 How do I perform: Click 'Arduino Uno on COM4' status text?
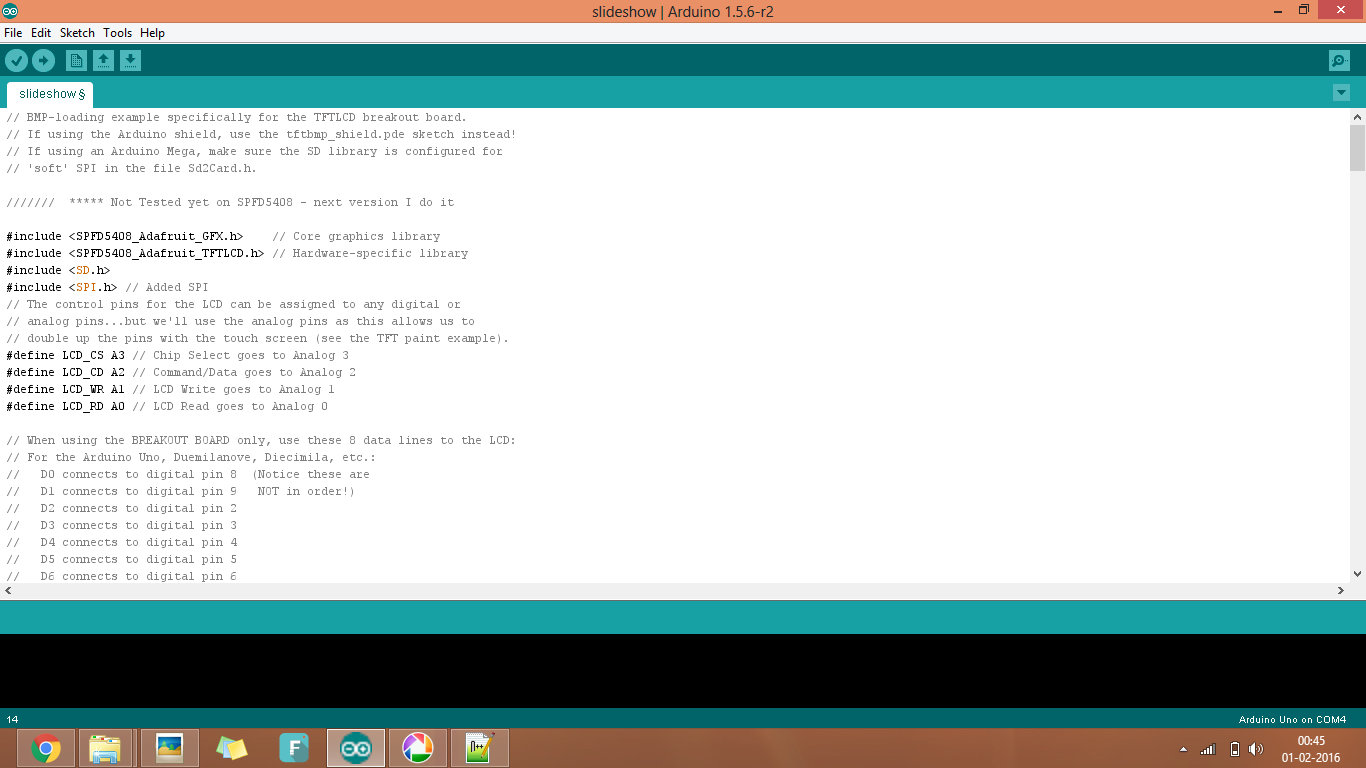[1292, 719]
